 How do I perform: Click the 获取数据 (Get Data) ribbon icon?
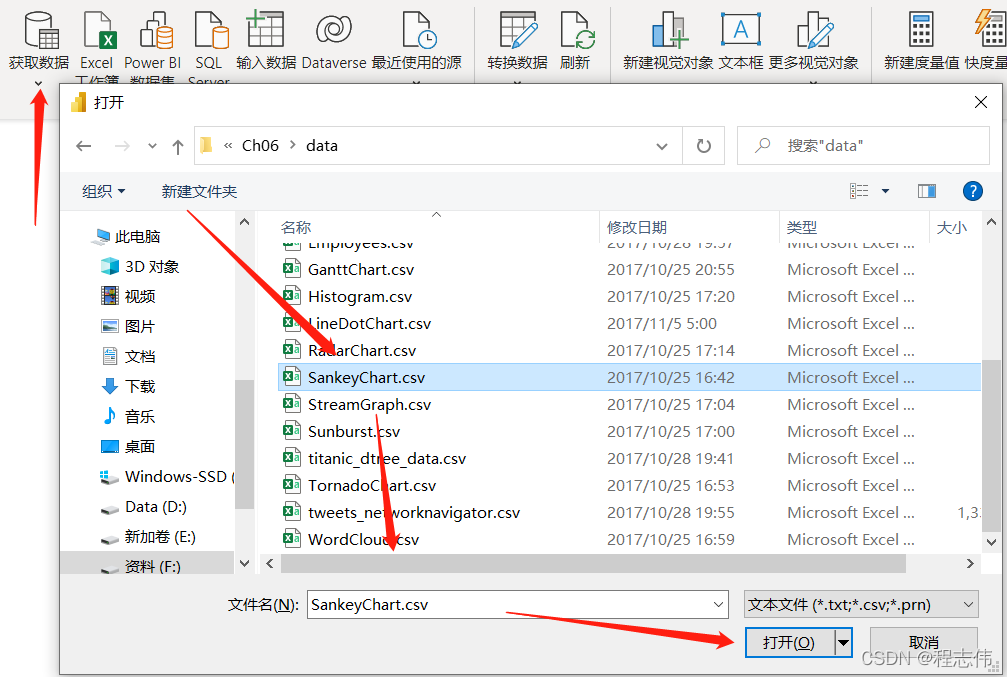click(x=40, y=30)
